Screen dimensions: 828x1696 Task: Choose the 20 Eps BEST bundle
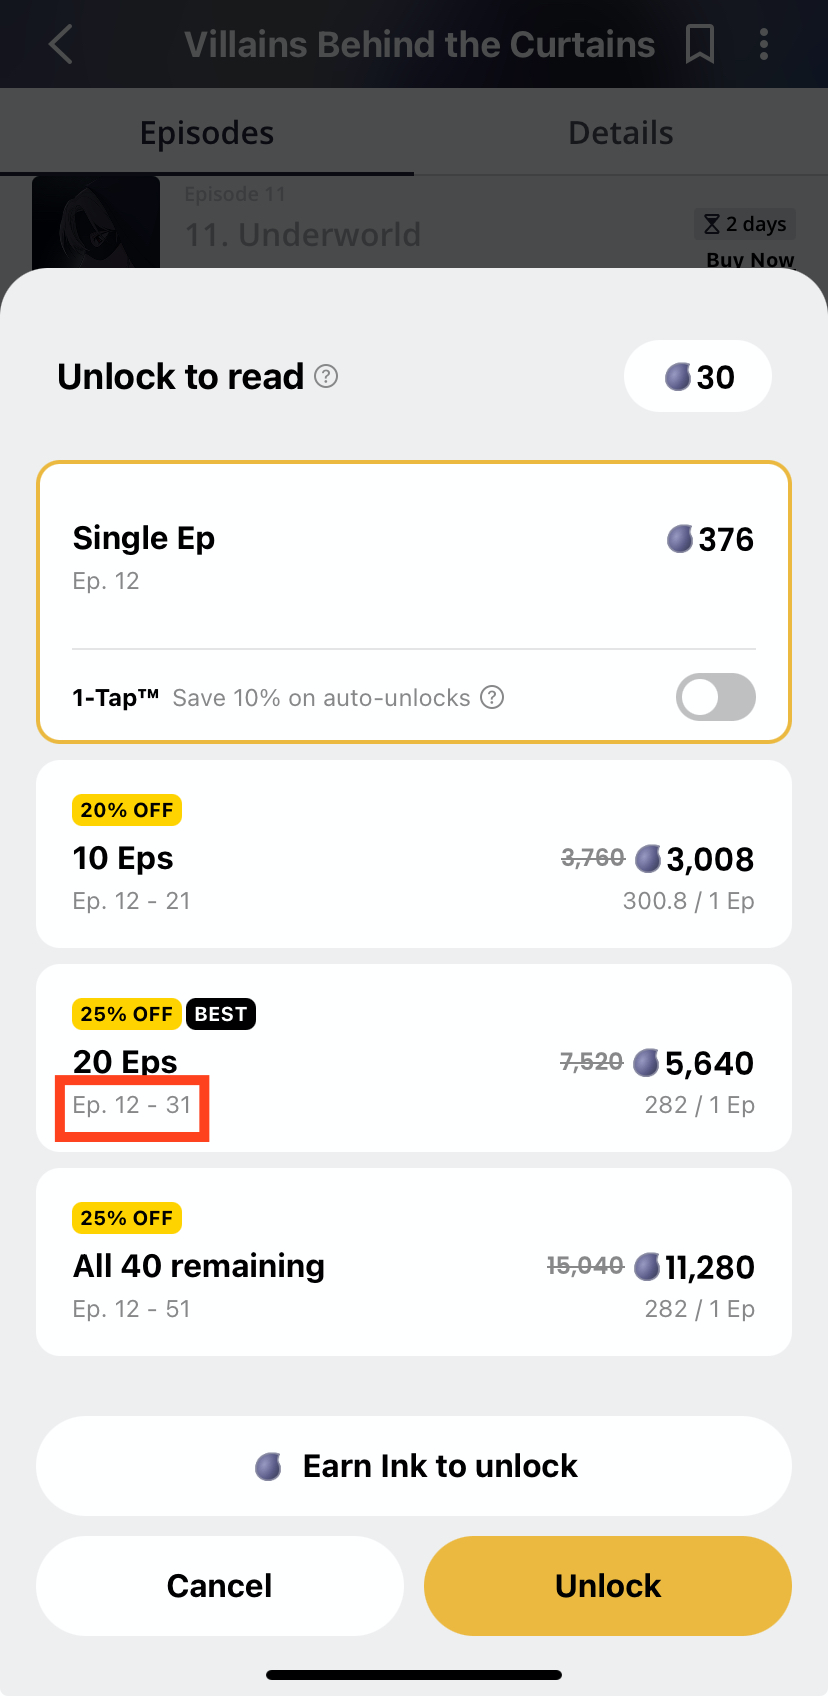413,1058
